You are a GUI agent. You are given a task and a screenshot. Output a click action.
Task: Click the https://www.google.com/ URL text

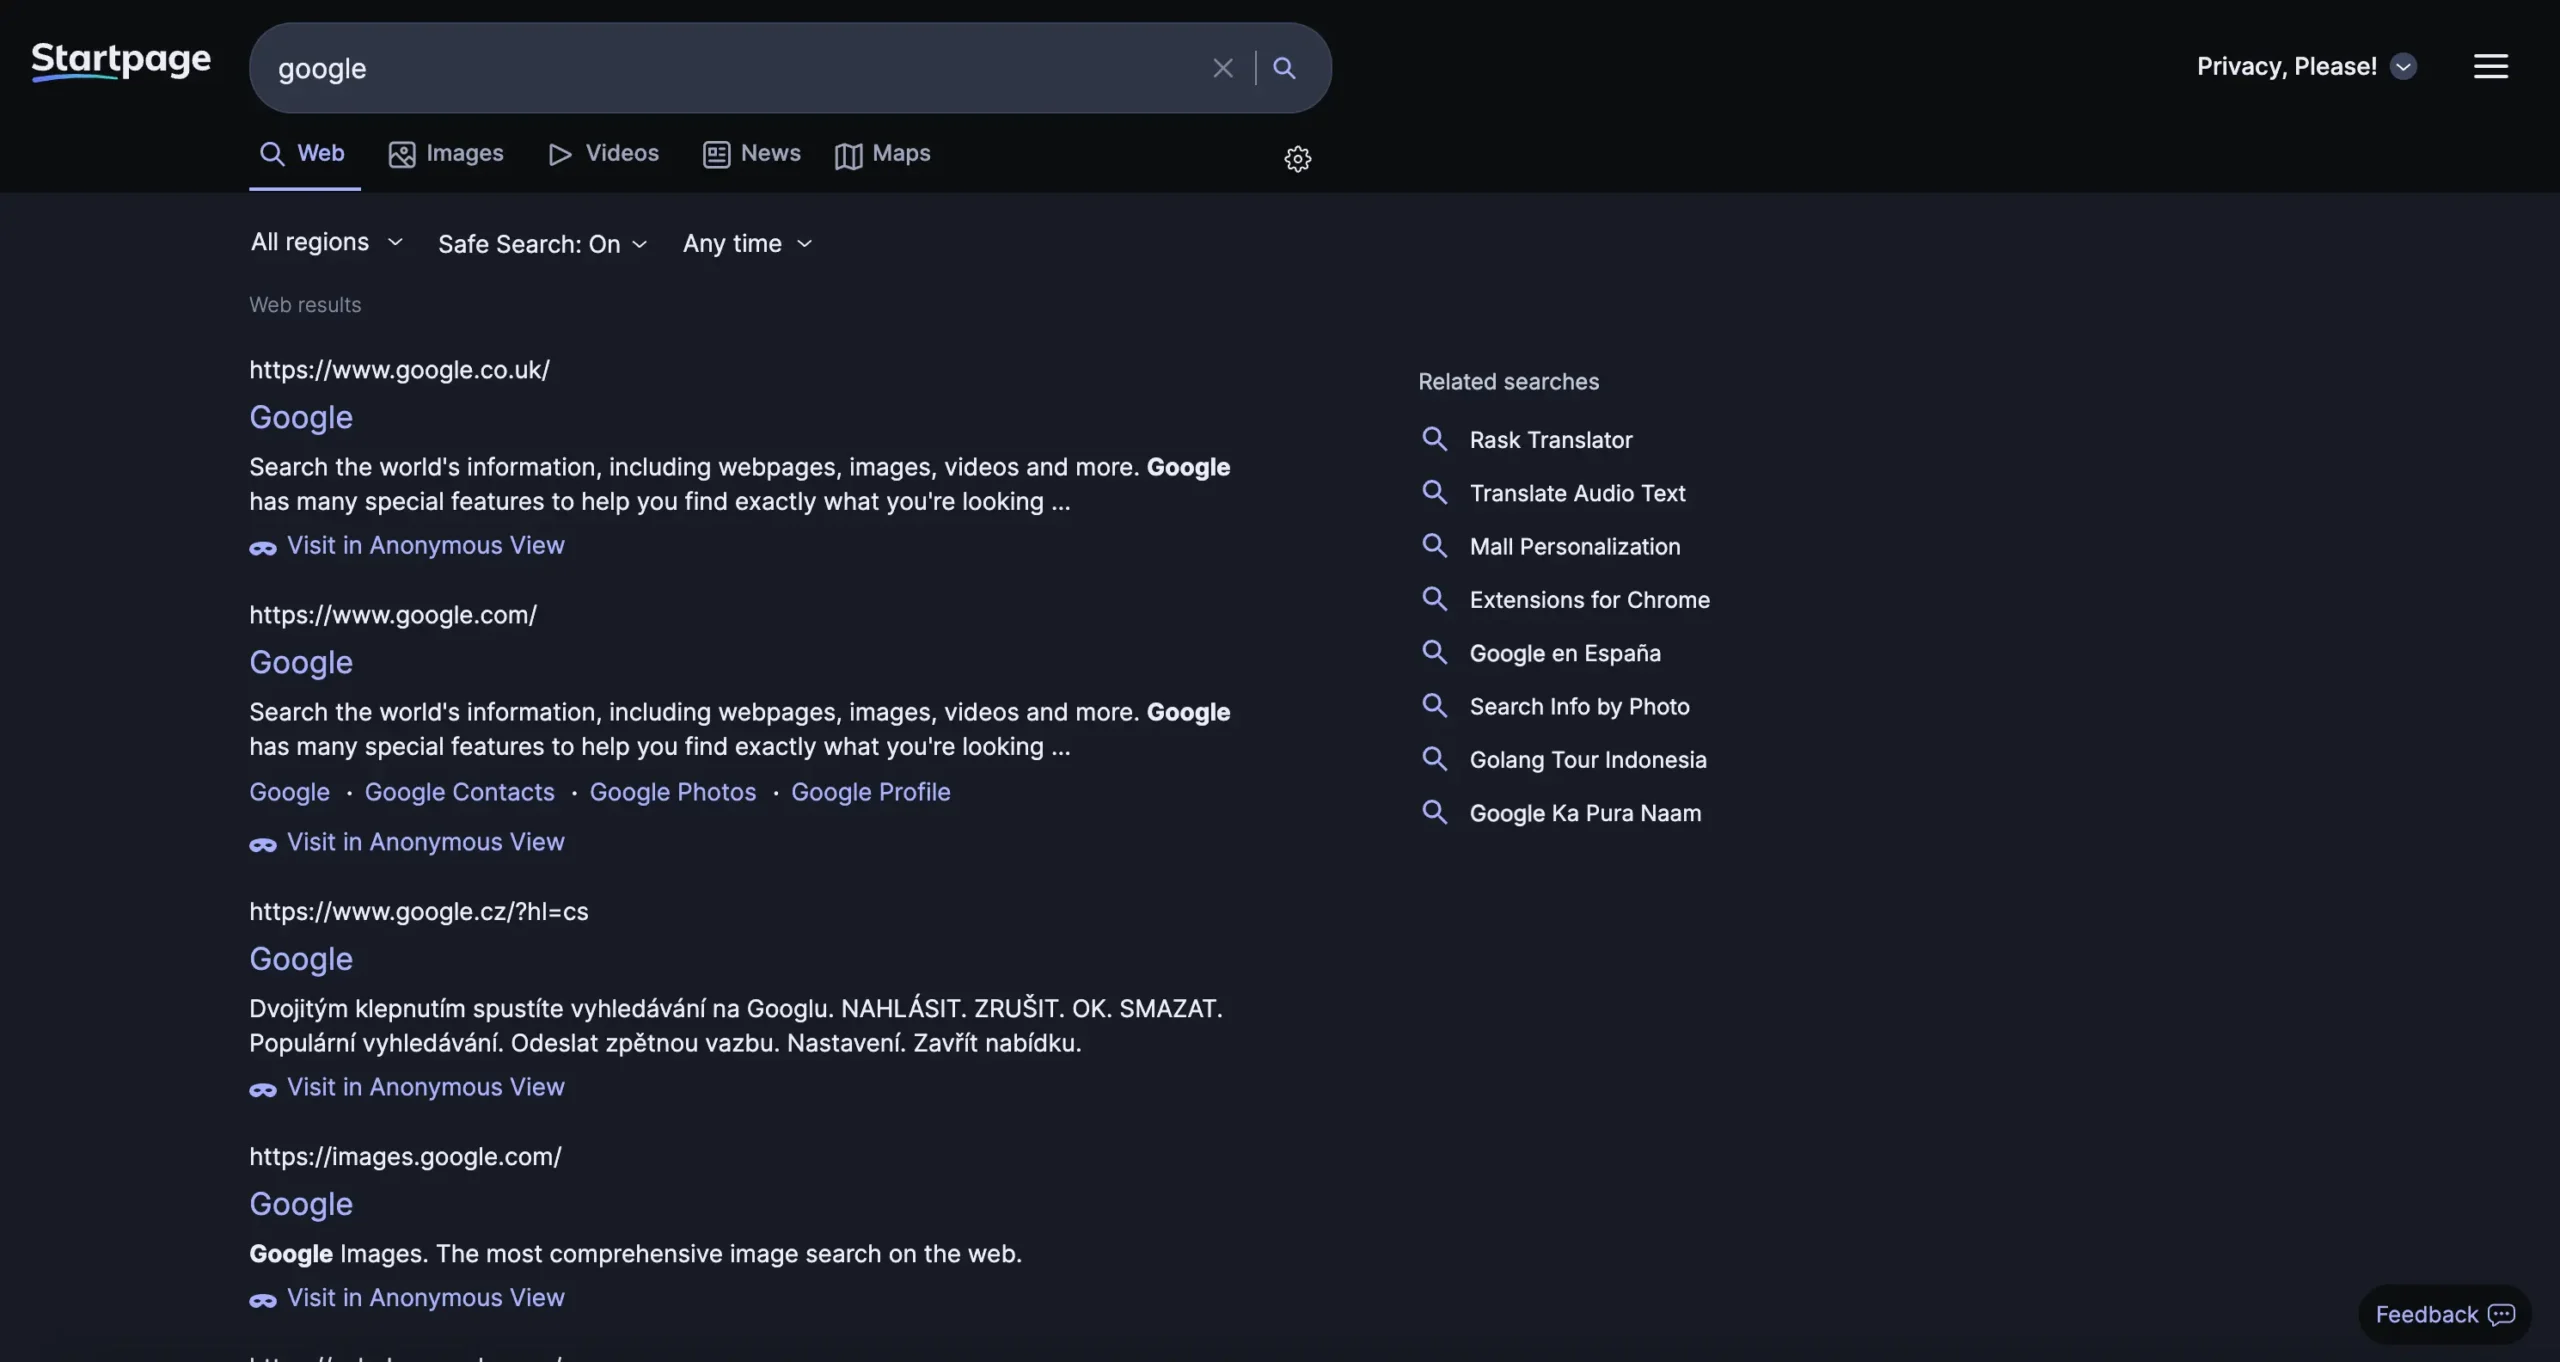pos(393,615)
